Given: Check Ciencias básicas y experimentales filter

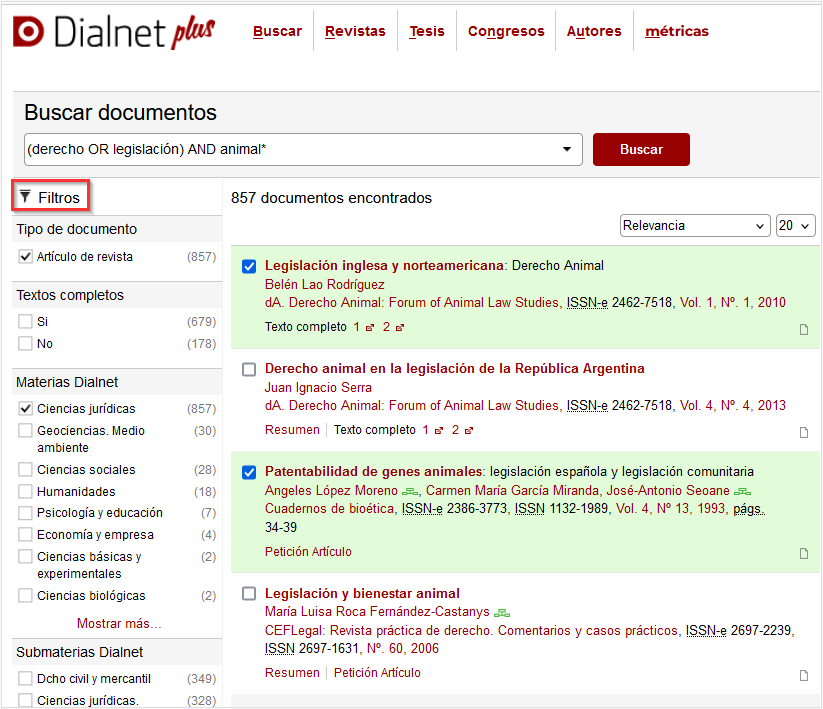Looking at the screenshot, I should [25, 556].
